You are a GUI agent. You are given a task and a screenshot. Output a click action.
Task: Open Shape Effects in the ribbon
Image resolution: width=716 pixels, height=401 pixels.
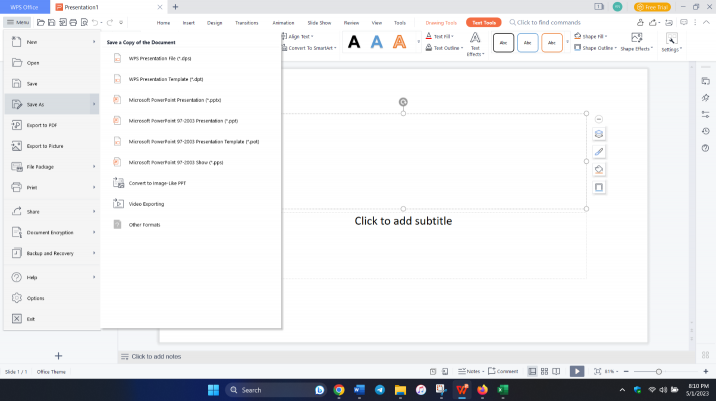click(637, 42)
